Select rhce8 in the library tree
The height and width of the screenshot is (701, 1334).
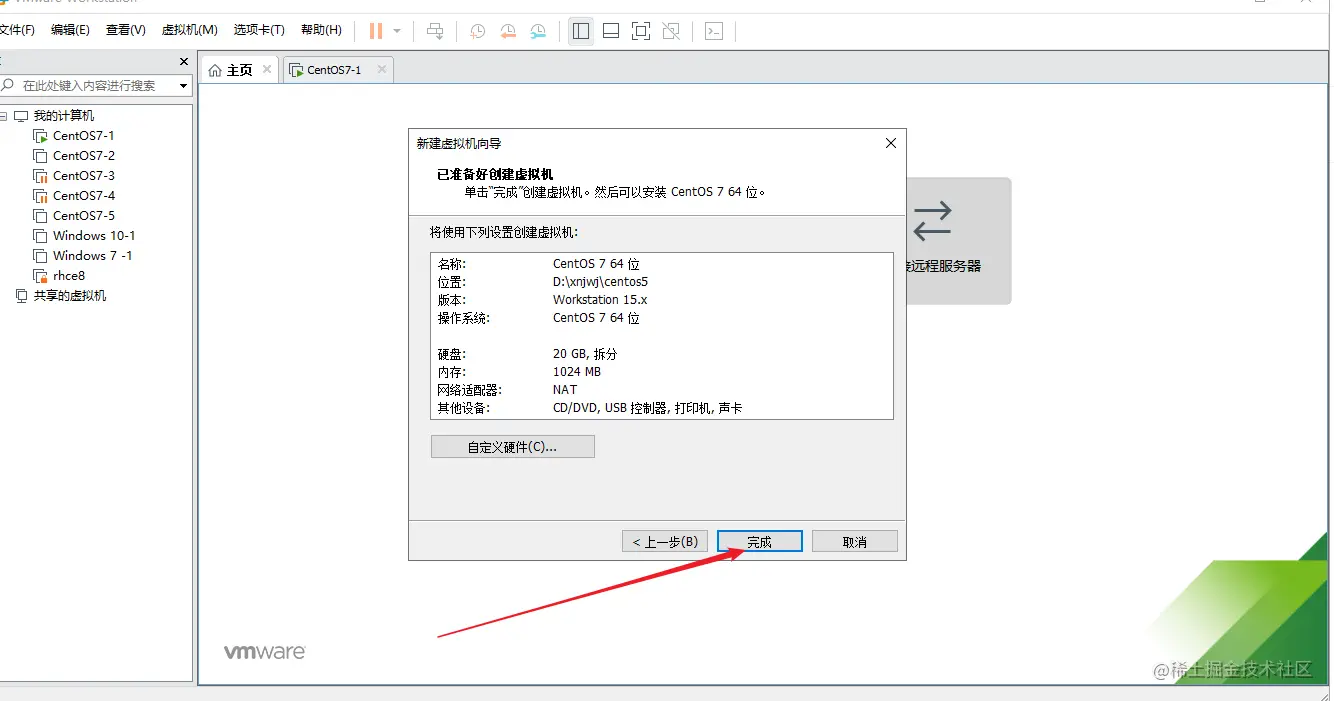[69, 276]
